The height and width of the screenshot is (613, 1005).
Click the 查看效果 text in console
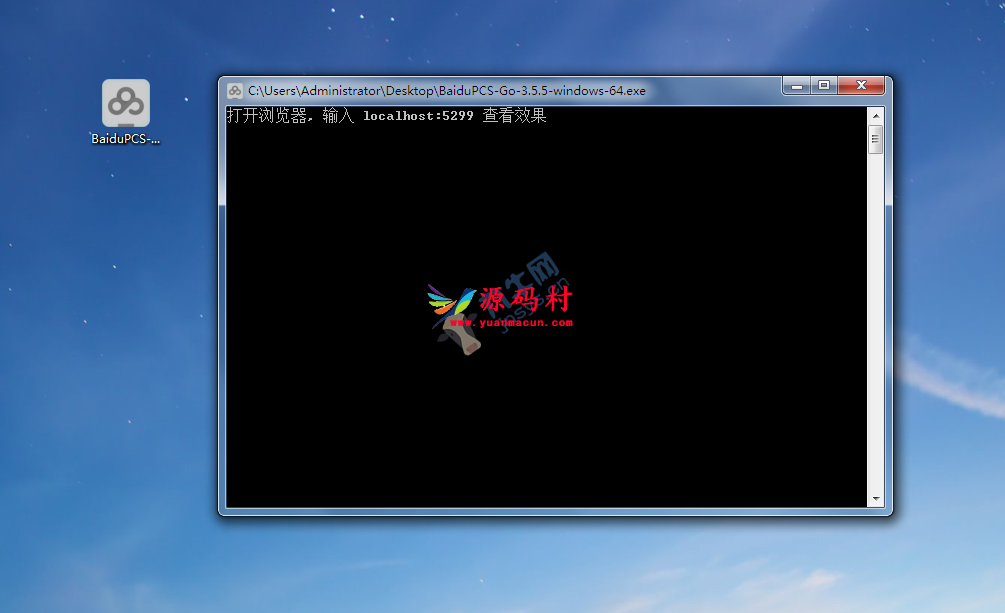(x=514, y=116)
